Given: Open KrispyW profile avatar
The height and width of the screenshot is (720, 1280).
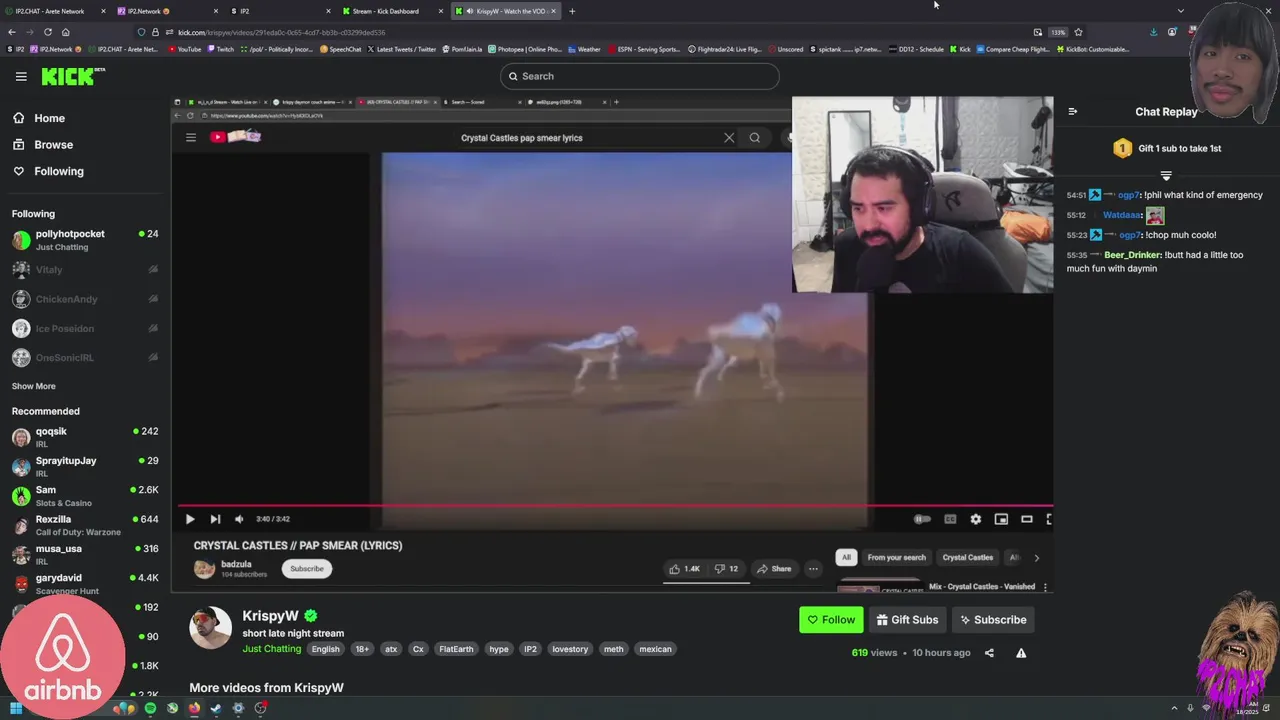Looking at the screenshot, I should [210, 628].
